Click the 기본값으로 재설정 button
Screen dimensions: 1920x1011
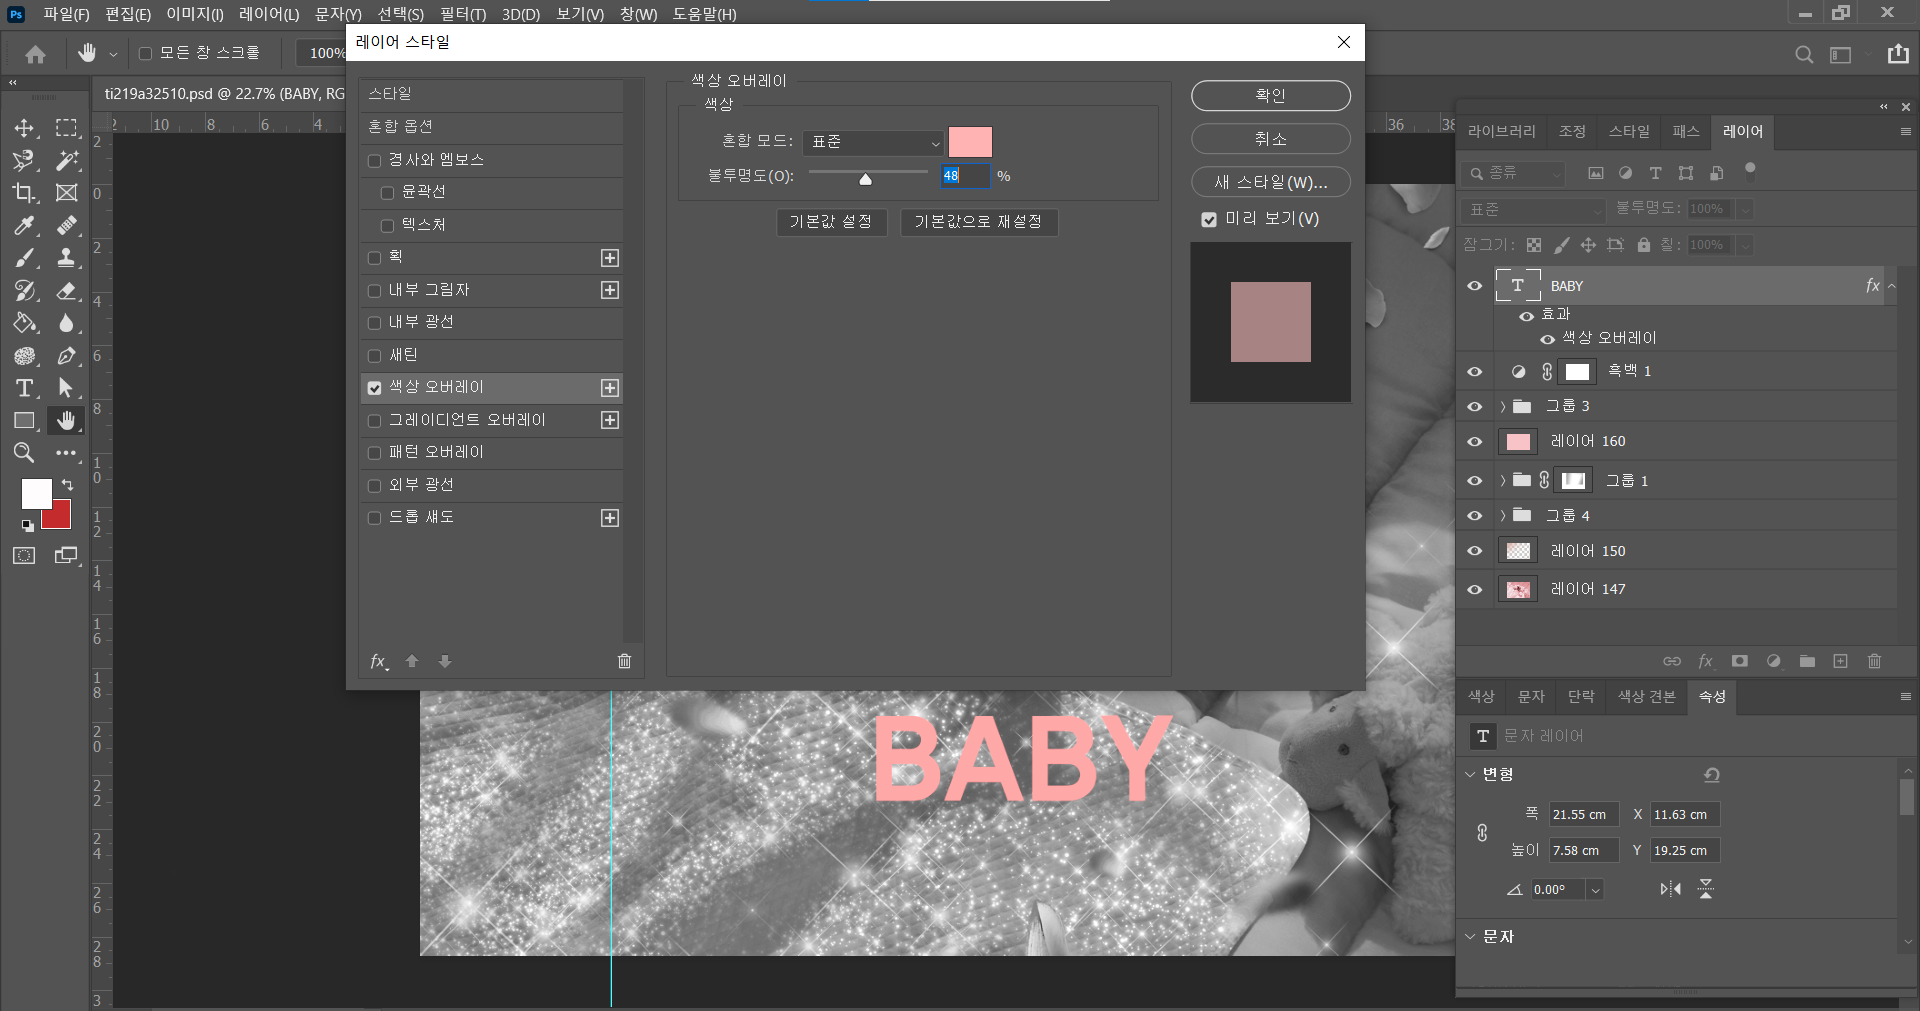point(978,222)
